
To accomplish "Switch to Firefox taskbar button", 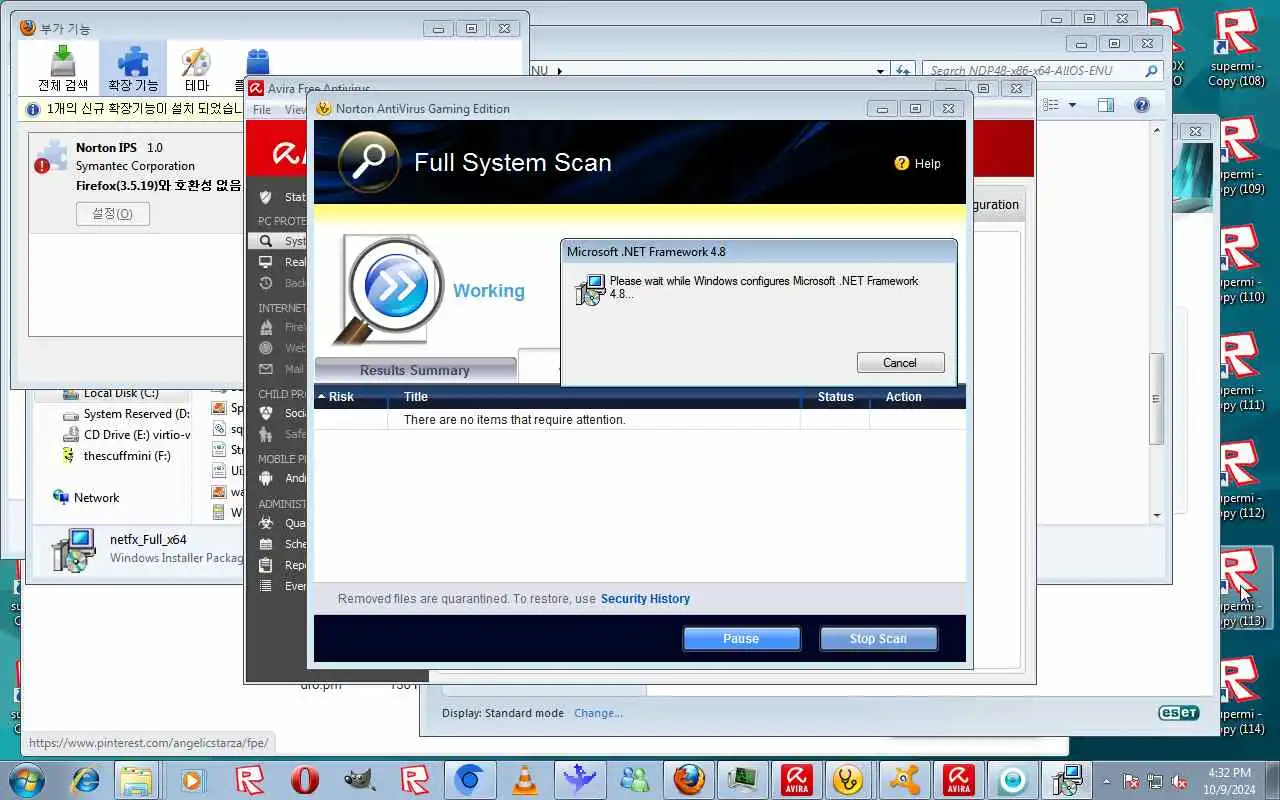I will (689, 780).
